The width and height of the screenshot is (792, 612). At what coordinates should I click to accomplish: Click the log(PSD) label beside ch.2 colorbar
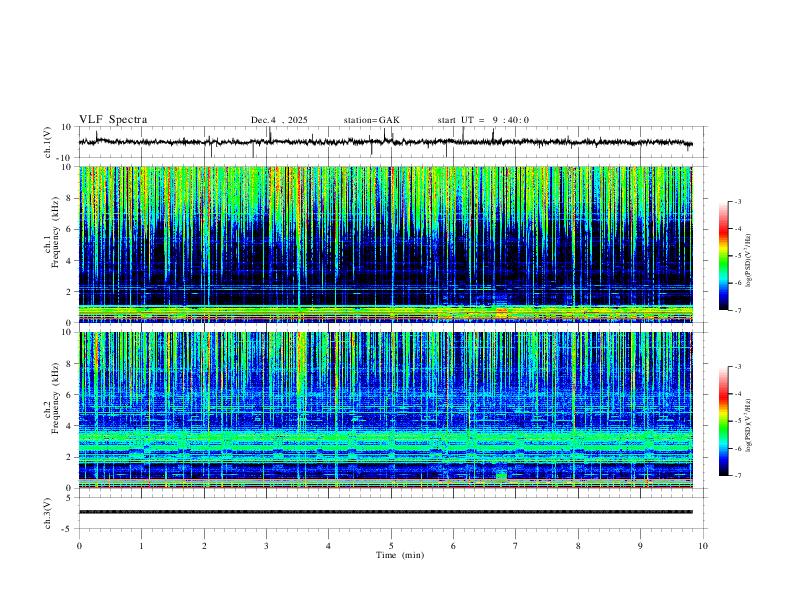(x=749, y=425)
